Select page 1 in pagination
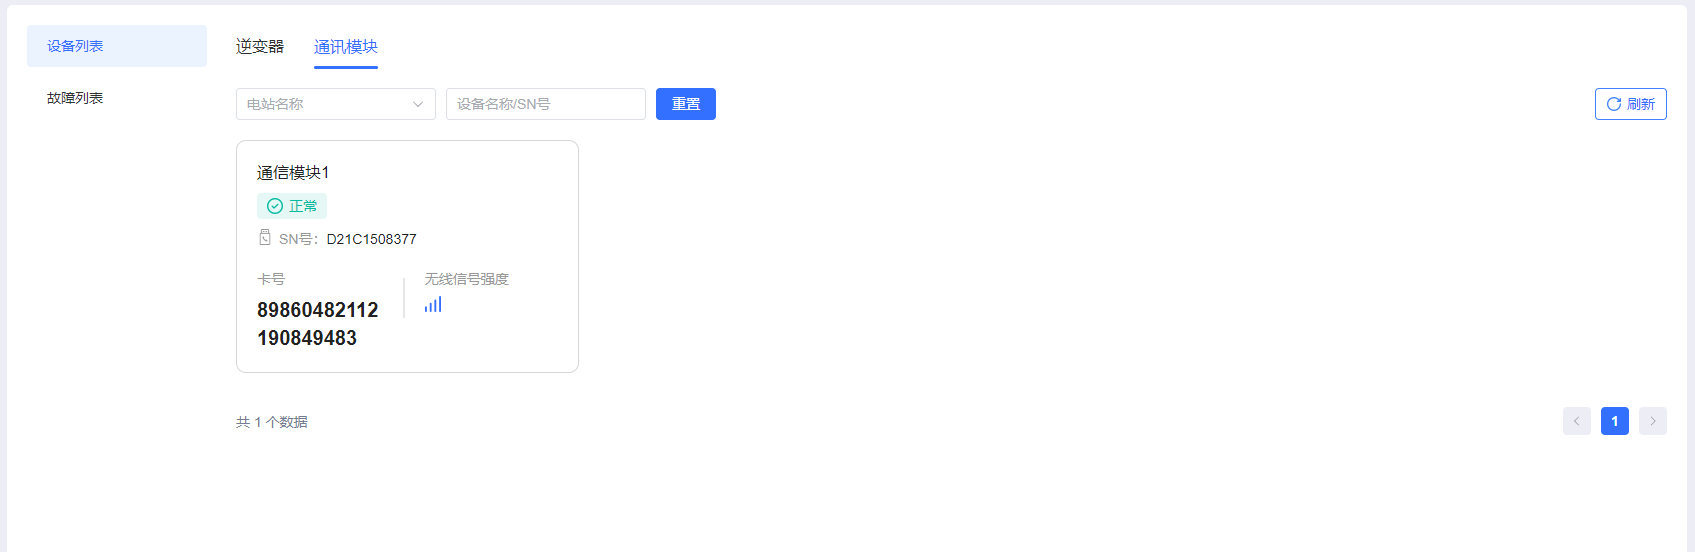The width and height of the screenshot is (1695, 553). click(x=1615, y=421)
